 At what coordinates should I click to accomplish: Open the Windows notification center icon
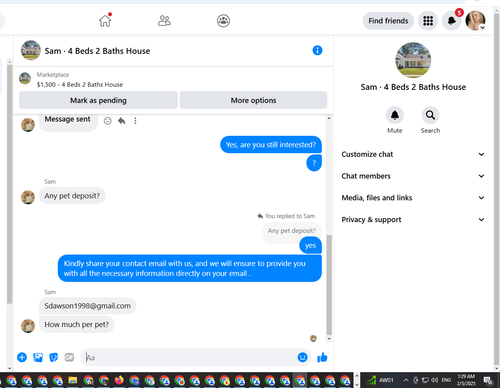click(488, 380)
